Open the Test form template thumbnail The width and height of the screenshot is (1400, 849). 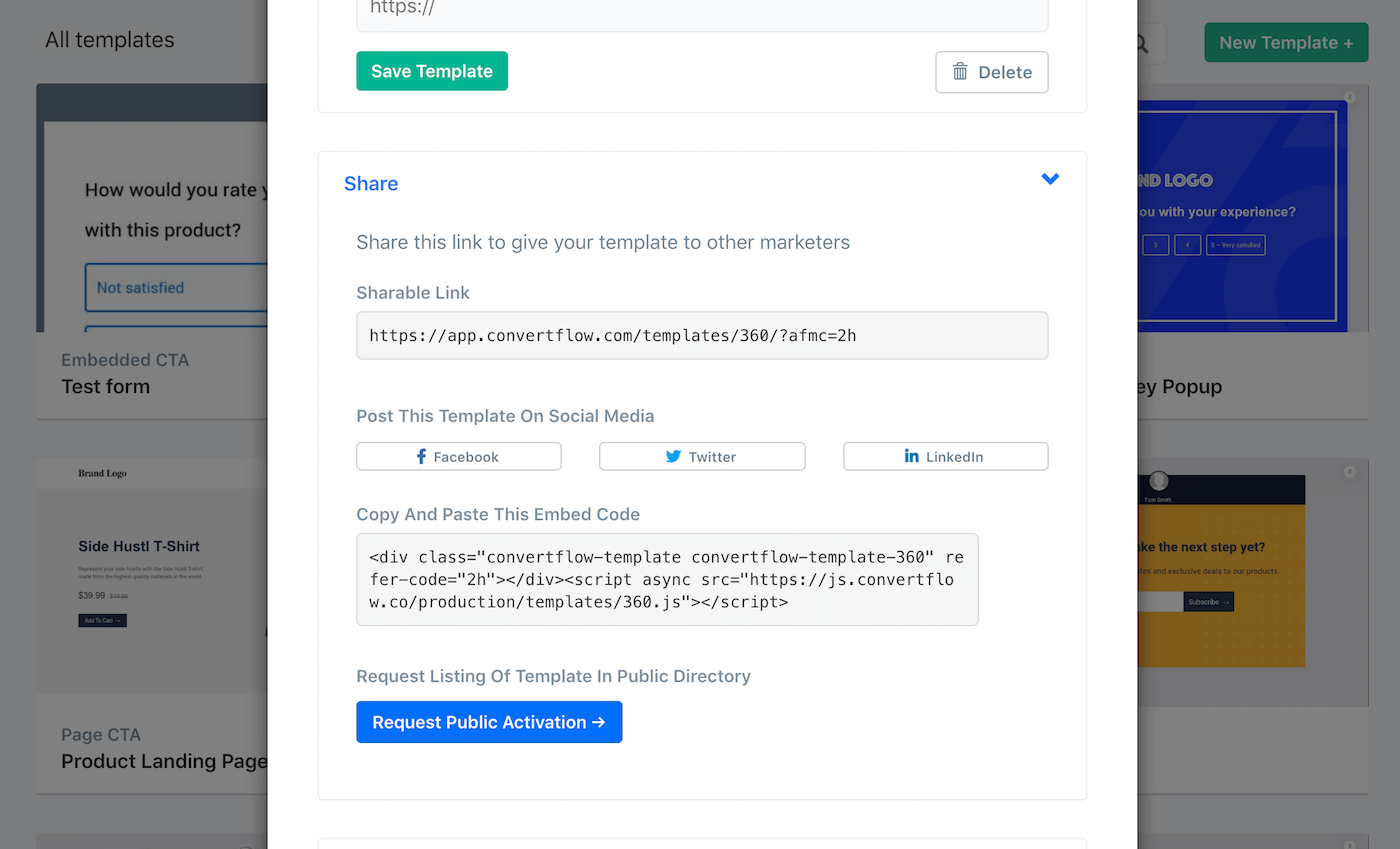[152, 210]
